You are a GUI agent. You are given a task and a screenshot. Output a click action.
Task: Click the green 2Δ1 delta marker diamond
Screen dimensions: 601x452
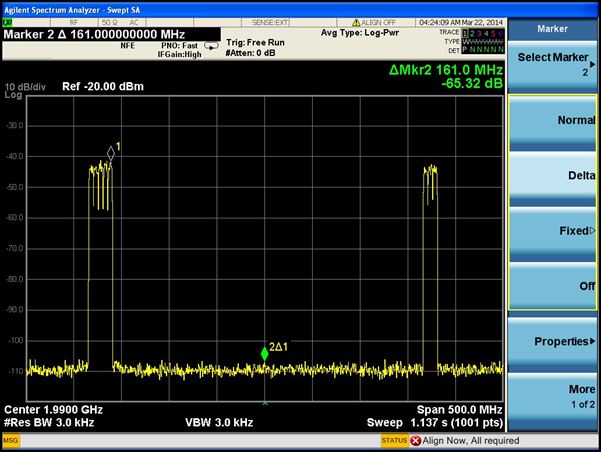[264, 353]
